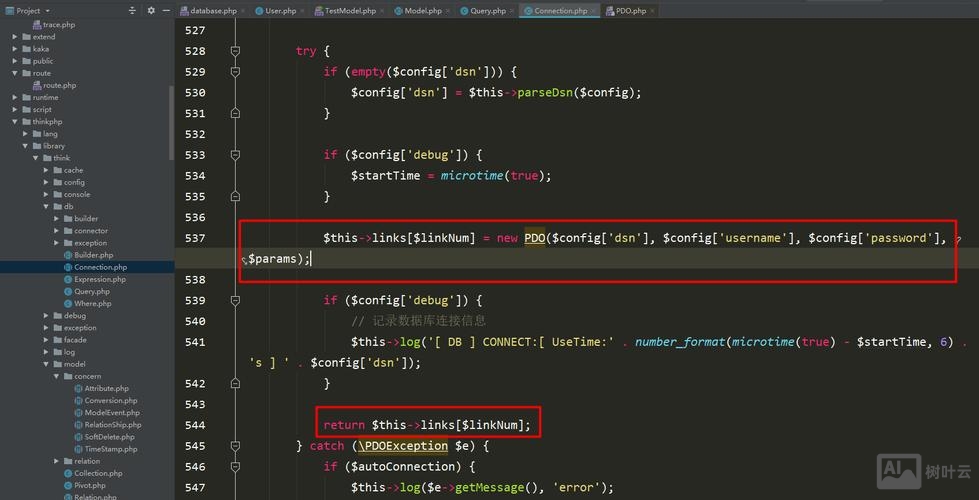979x500 pixels.
Task: Collapse the db folder arrow
Action: point(46,207)
